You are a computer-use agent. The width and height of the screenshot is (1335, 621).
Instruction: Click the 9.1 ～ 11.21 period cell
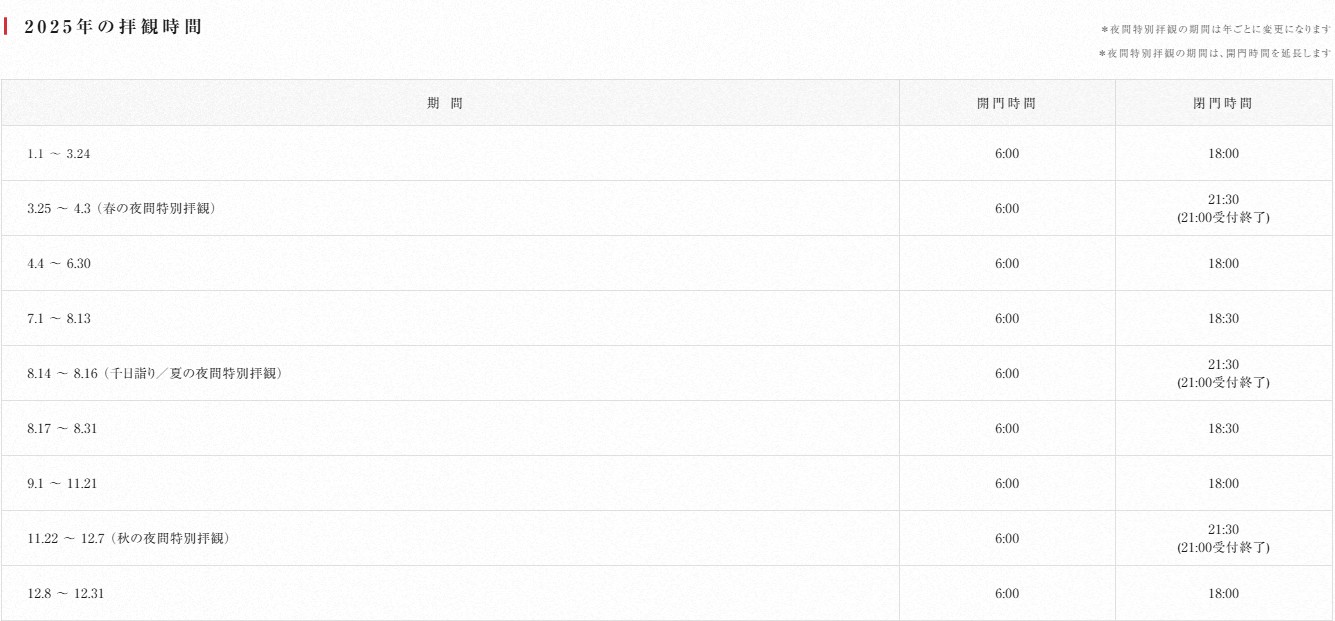click(x=450, y=483)
